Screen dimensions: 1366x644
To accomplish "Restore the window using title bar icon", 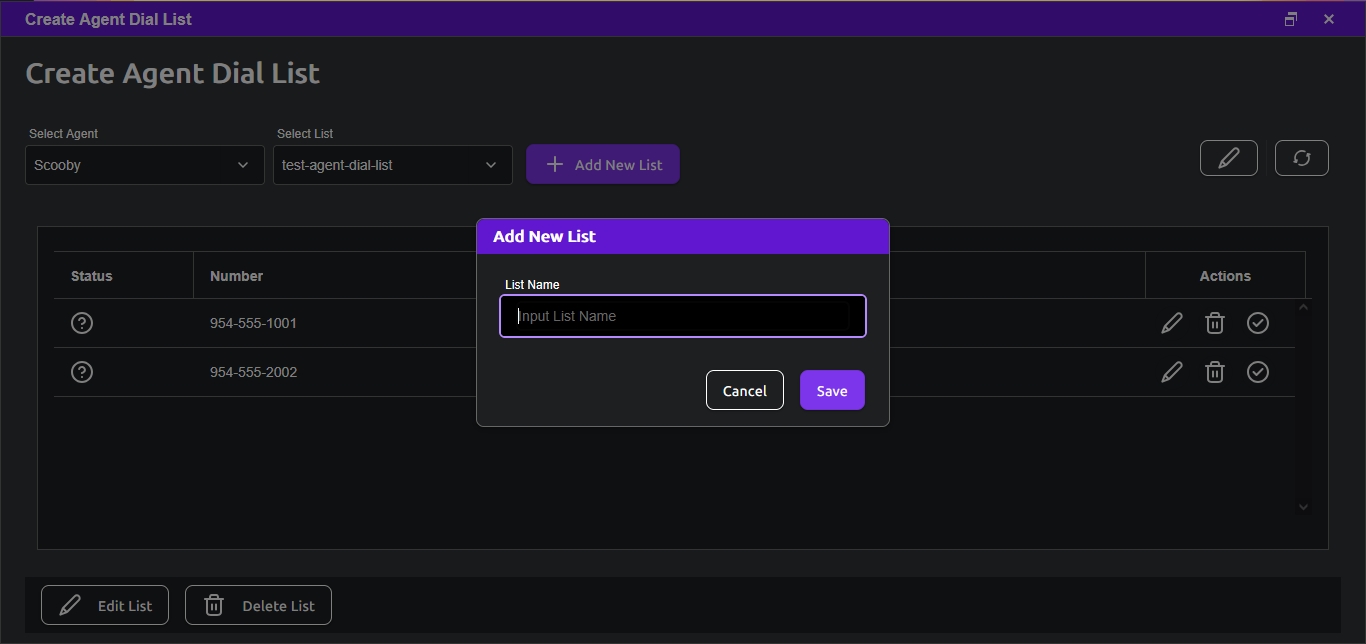I will 1291,19.
